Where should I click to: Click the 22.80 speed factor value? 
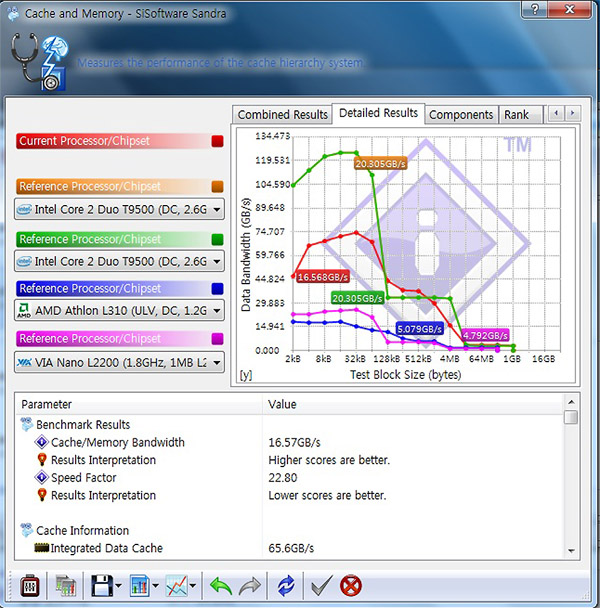pyautogui.click(x=283, y=478)
